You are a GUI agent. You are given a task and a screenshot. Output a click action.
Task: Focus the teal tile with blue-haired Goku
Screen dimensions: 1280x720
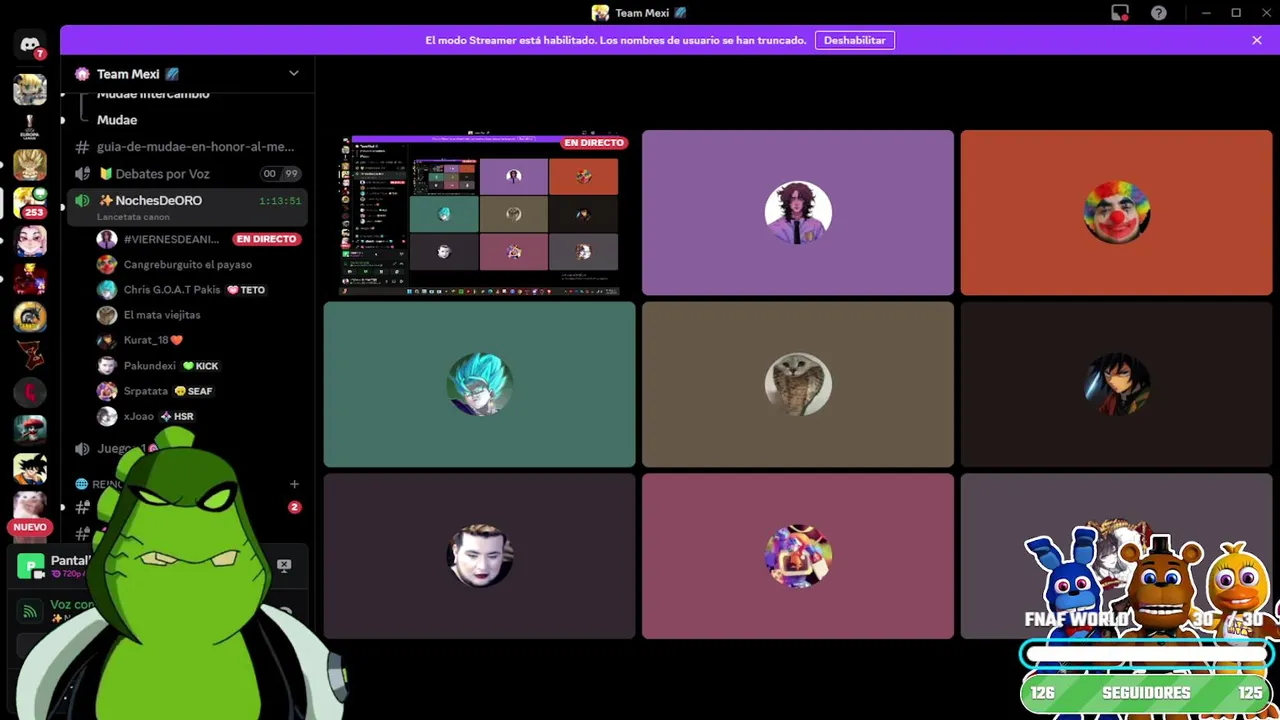tap(479, 385)
